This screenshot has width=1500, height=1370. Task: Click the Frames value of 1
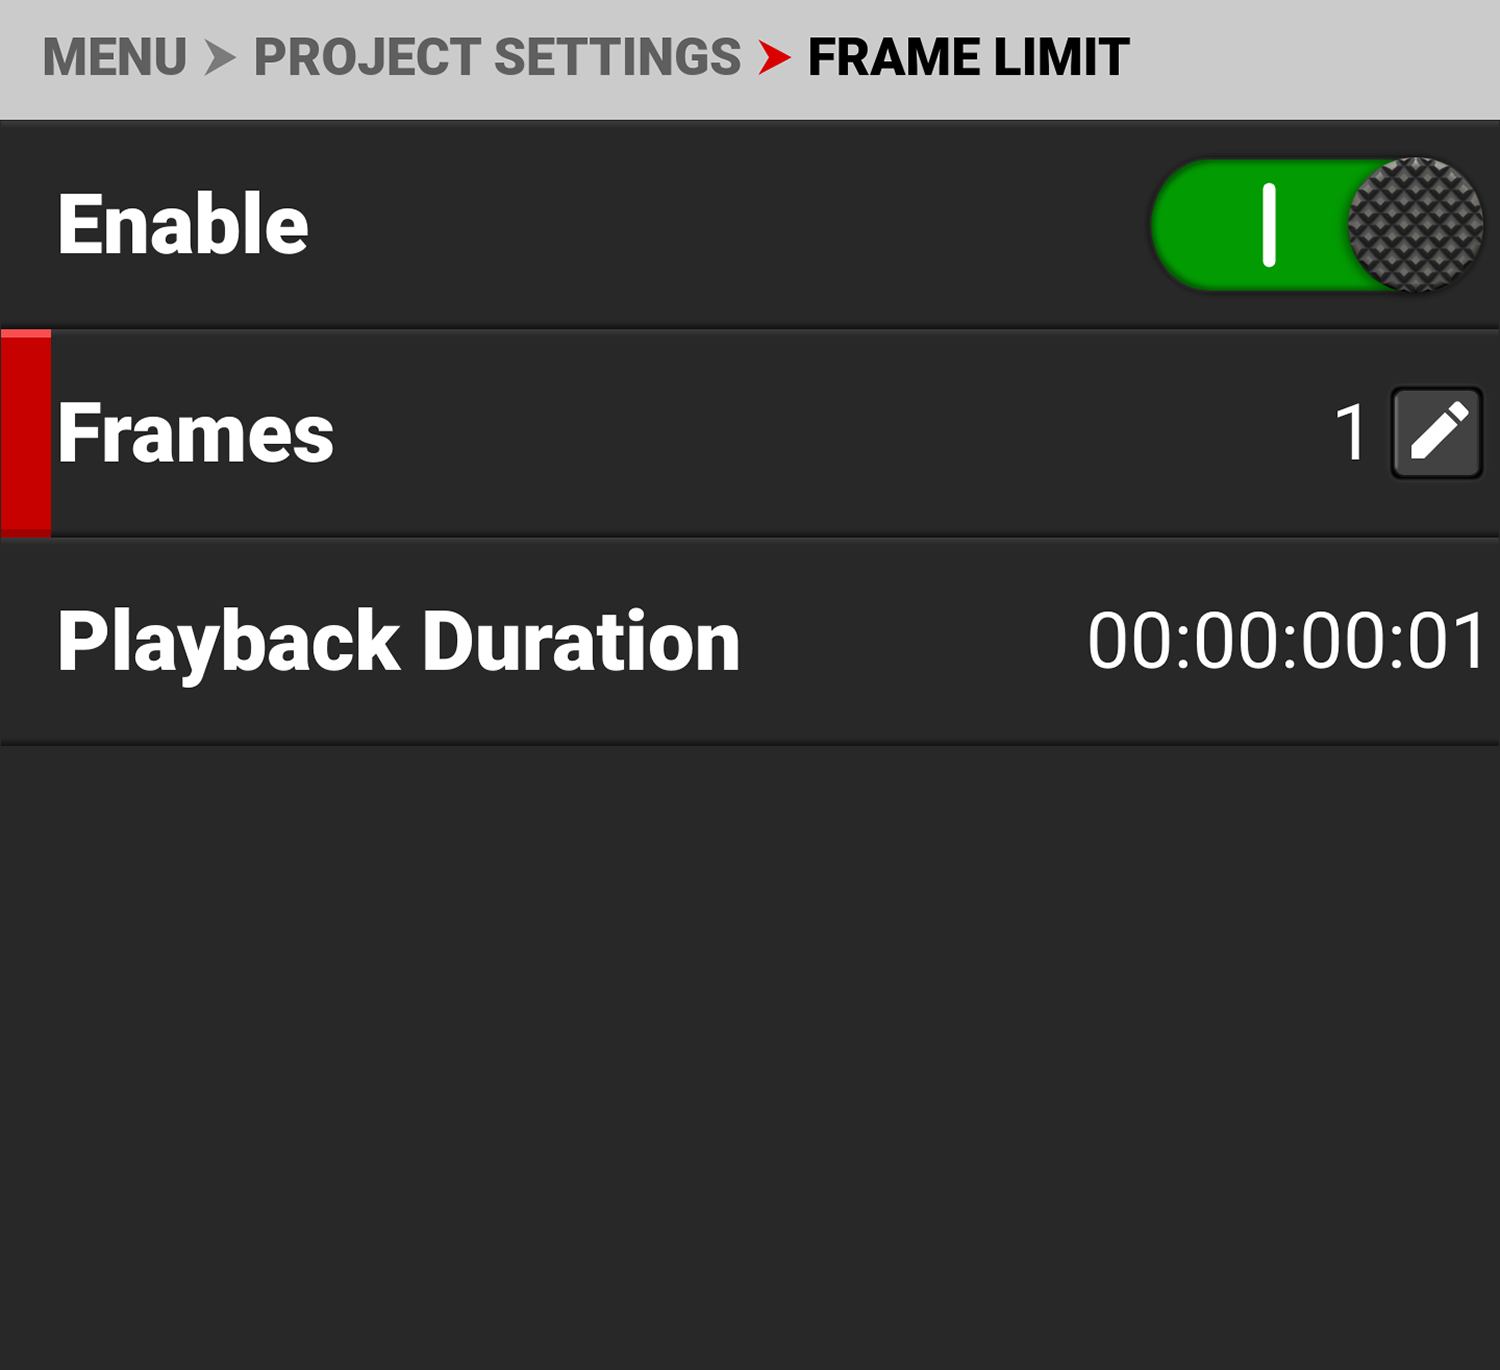pyautogui.click(x=1351, y=433)
